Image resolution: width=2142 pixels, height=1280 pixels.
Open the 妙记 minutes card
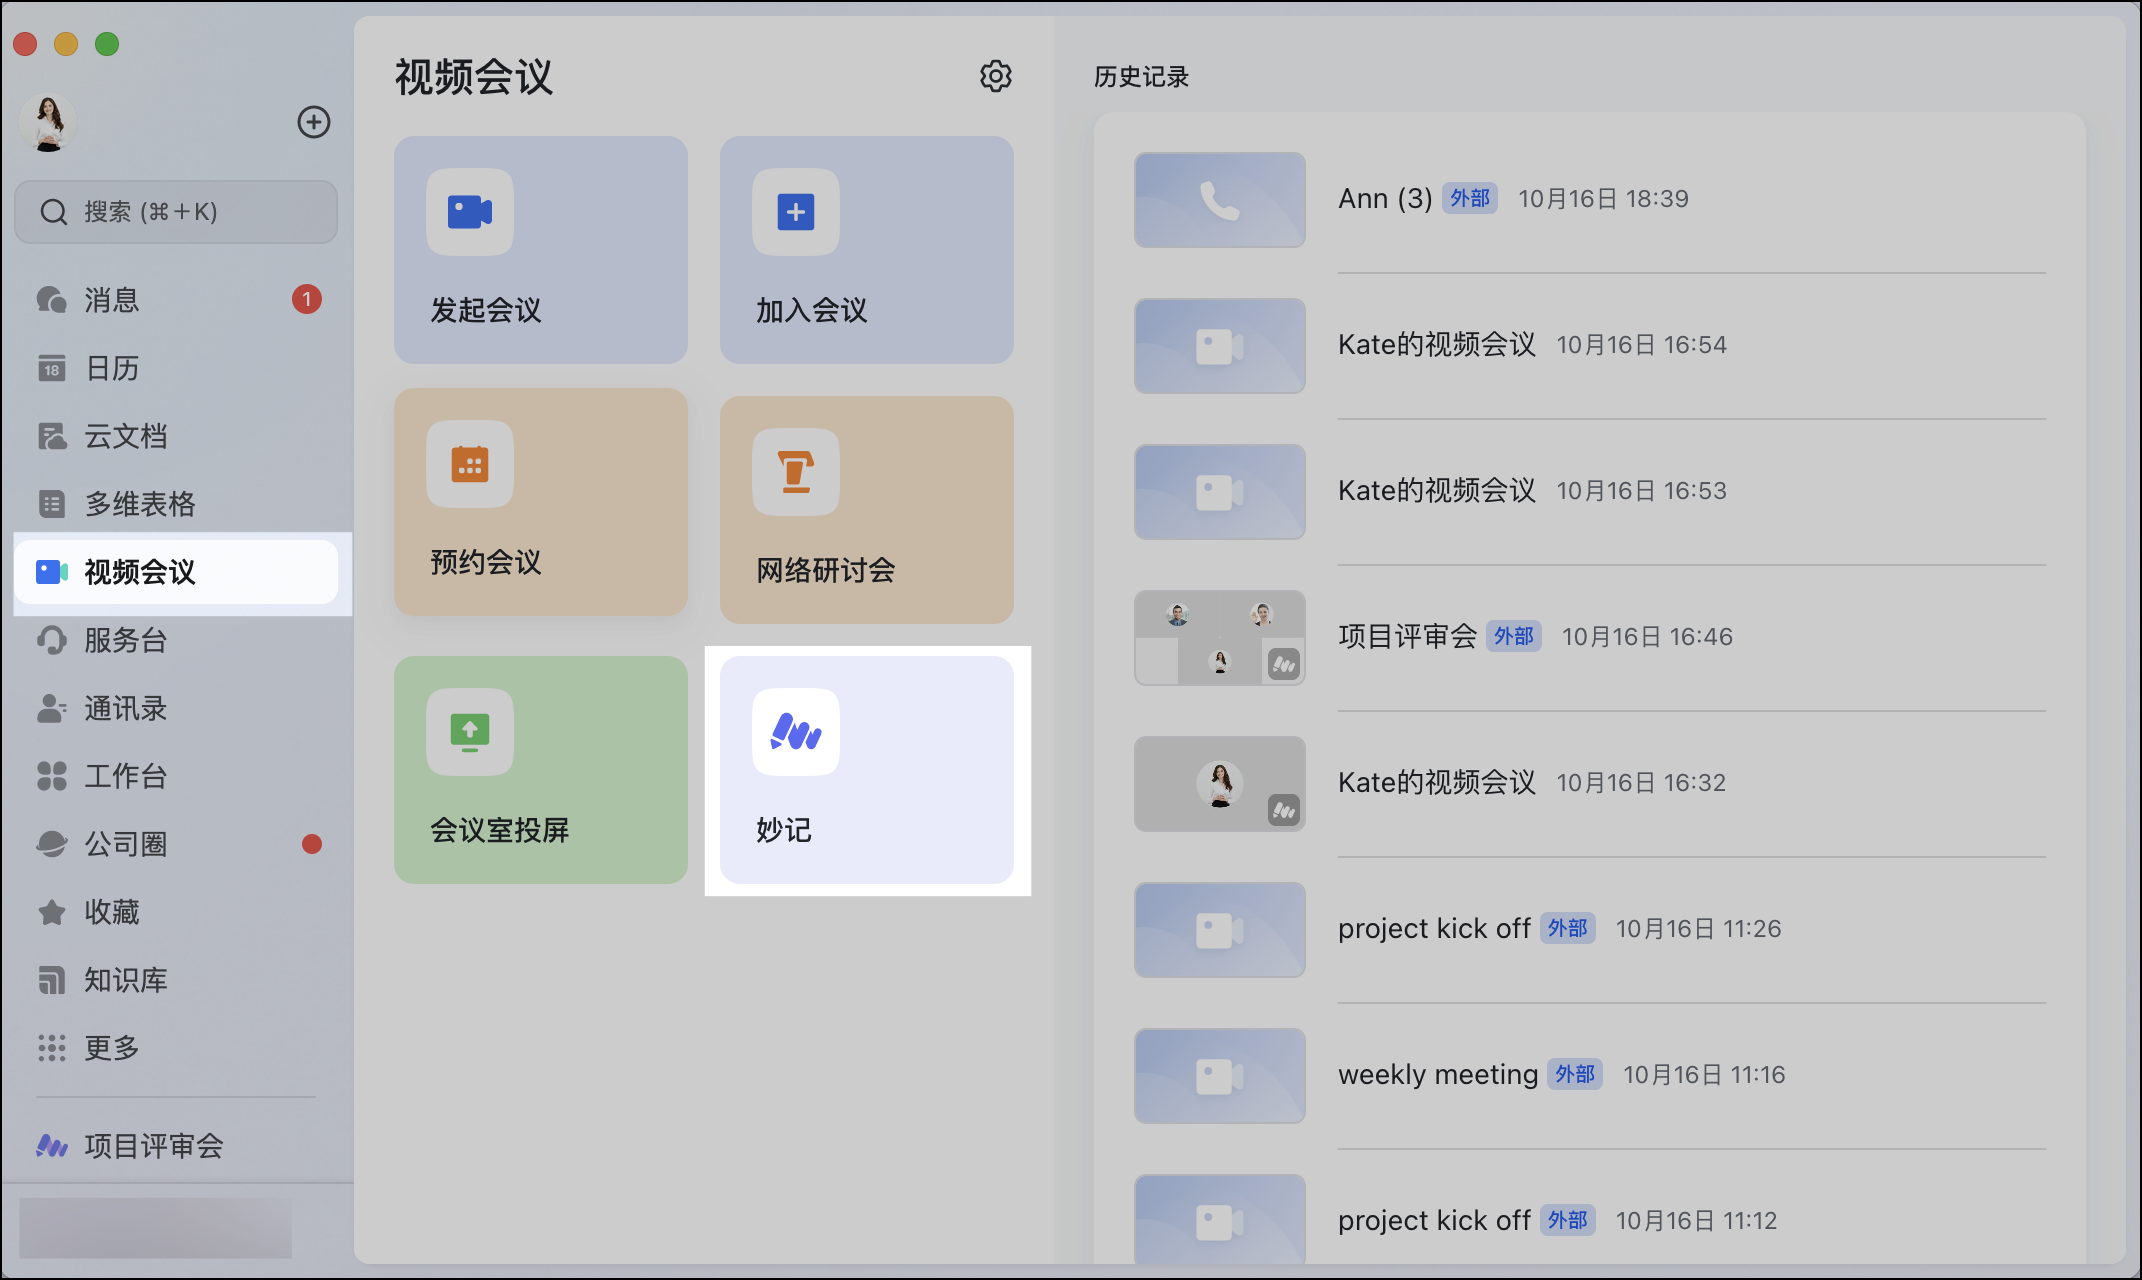click(866, 770)
